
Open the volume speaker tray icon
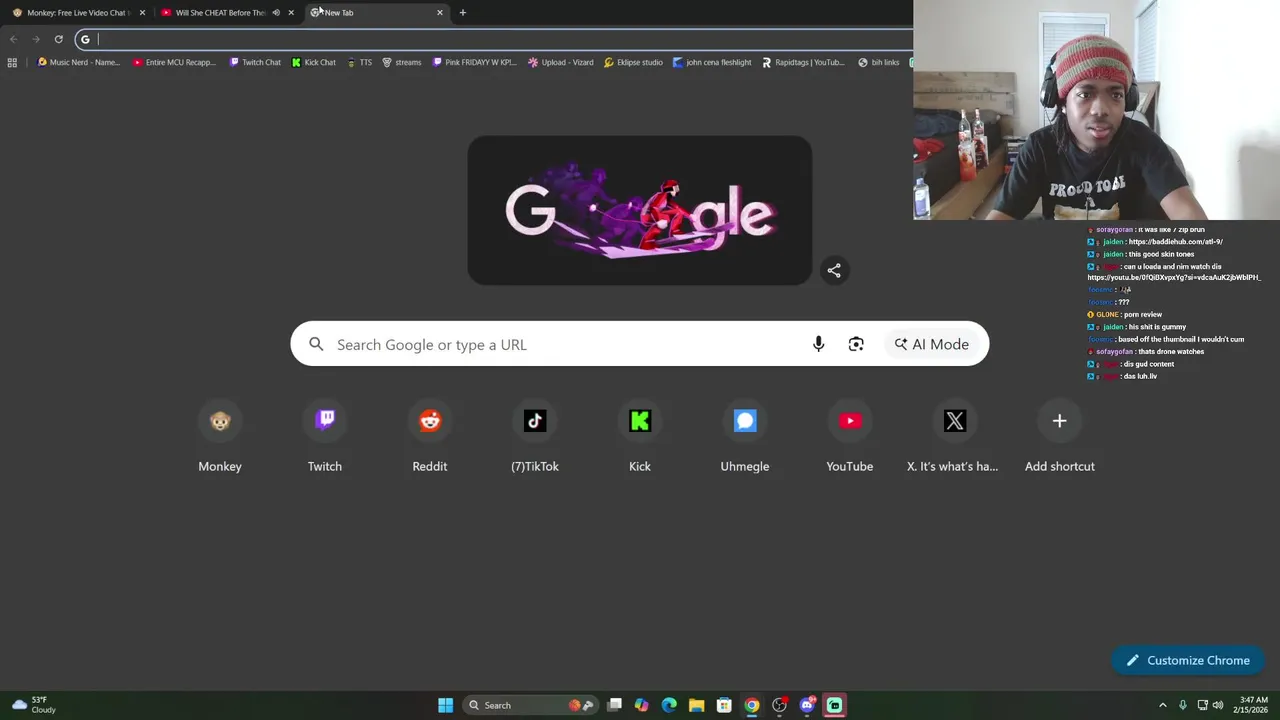(x=1218, y=705)
